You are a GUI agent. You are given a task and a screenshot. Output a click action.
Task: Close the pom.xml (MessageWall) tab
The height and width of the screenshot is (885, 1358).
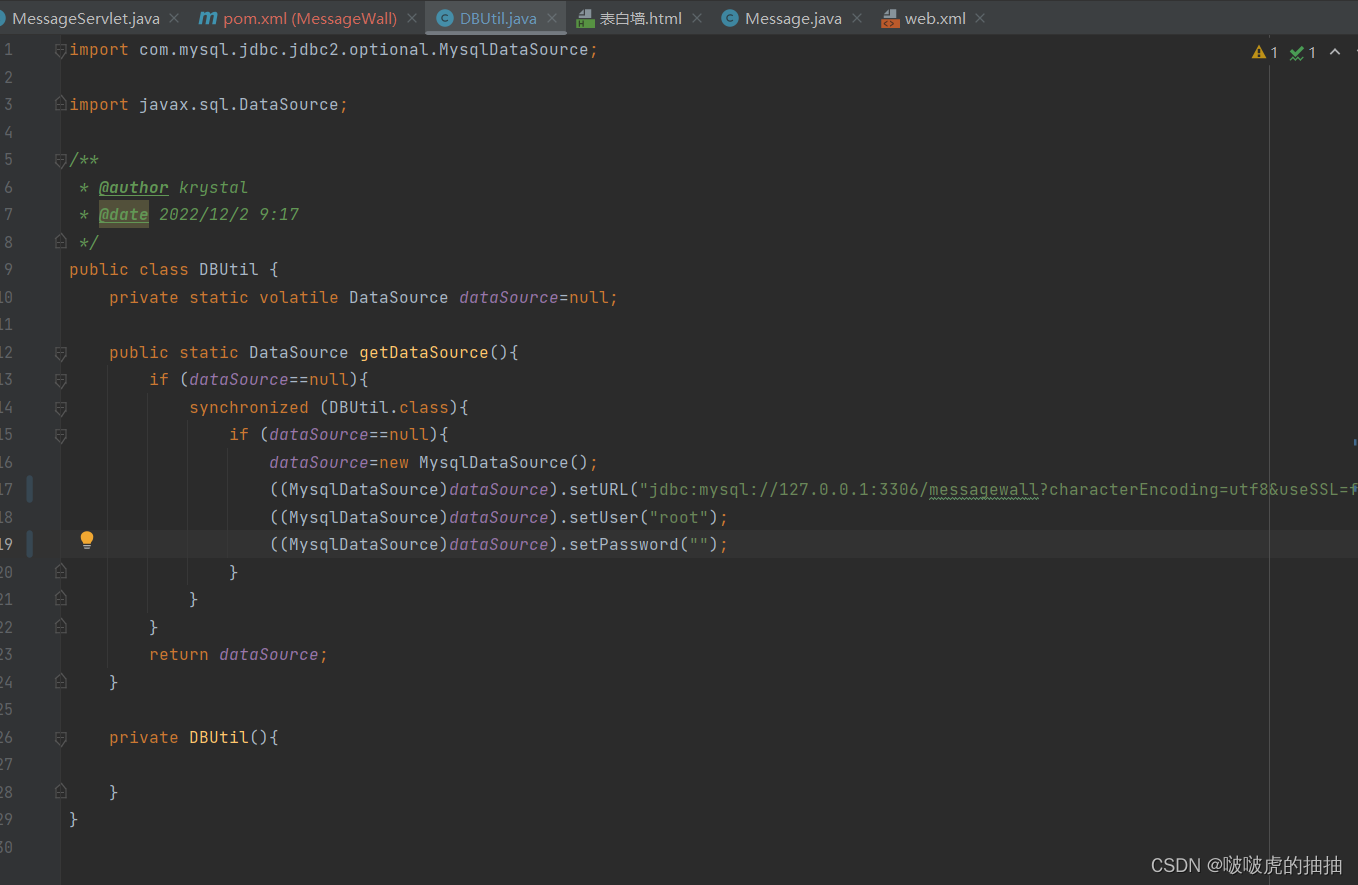pyautogui.click(x=412, y=18)
